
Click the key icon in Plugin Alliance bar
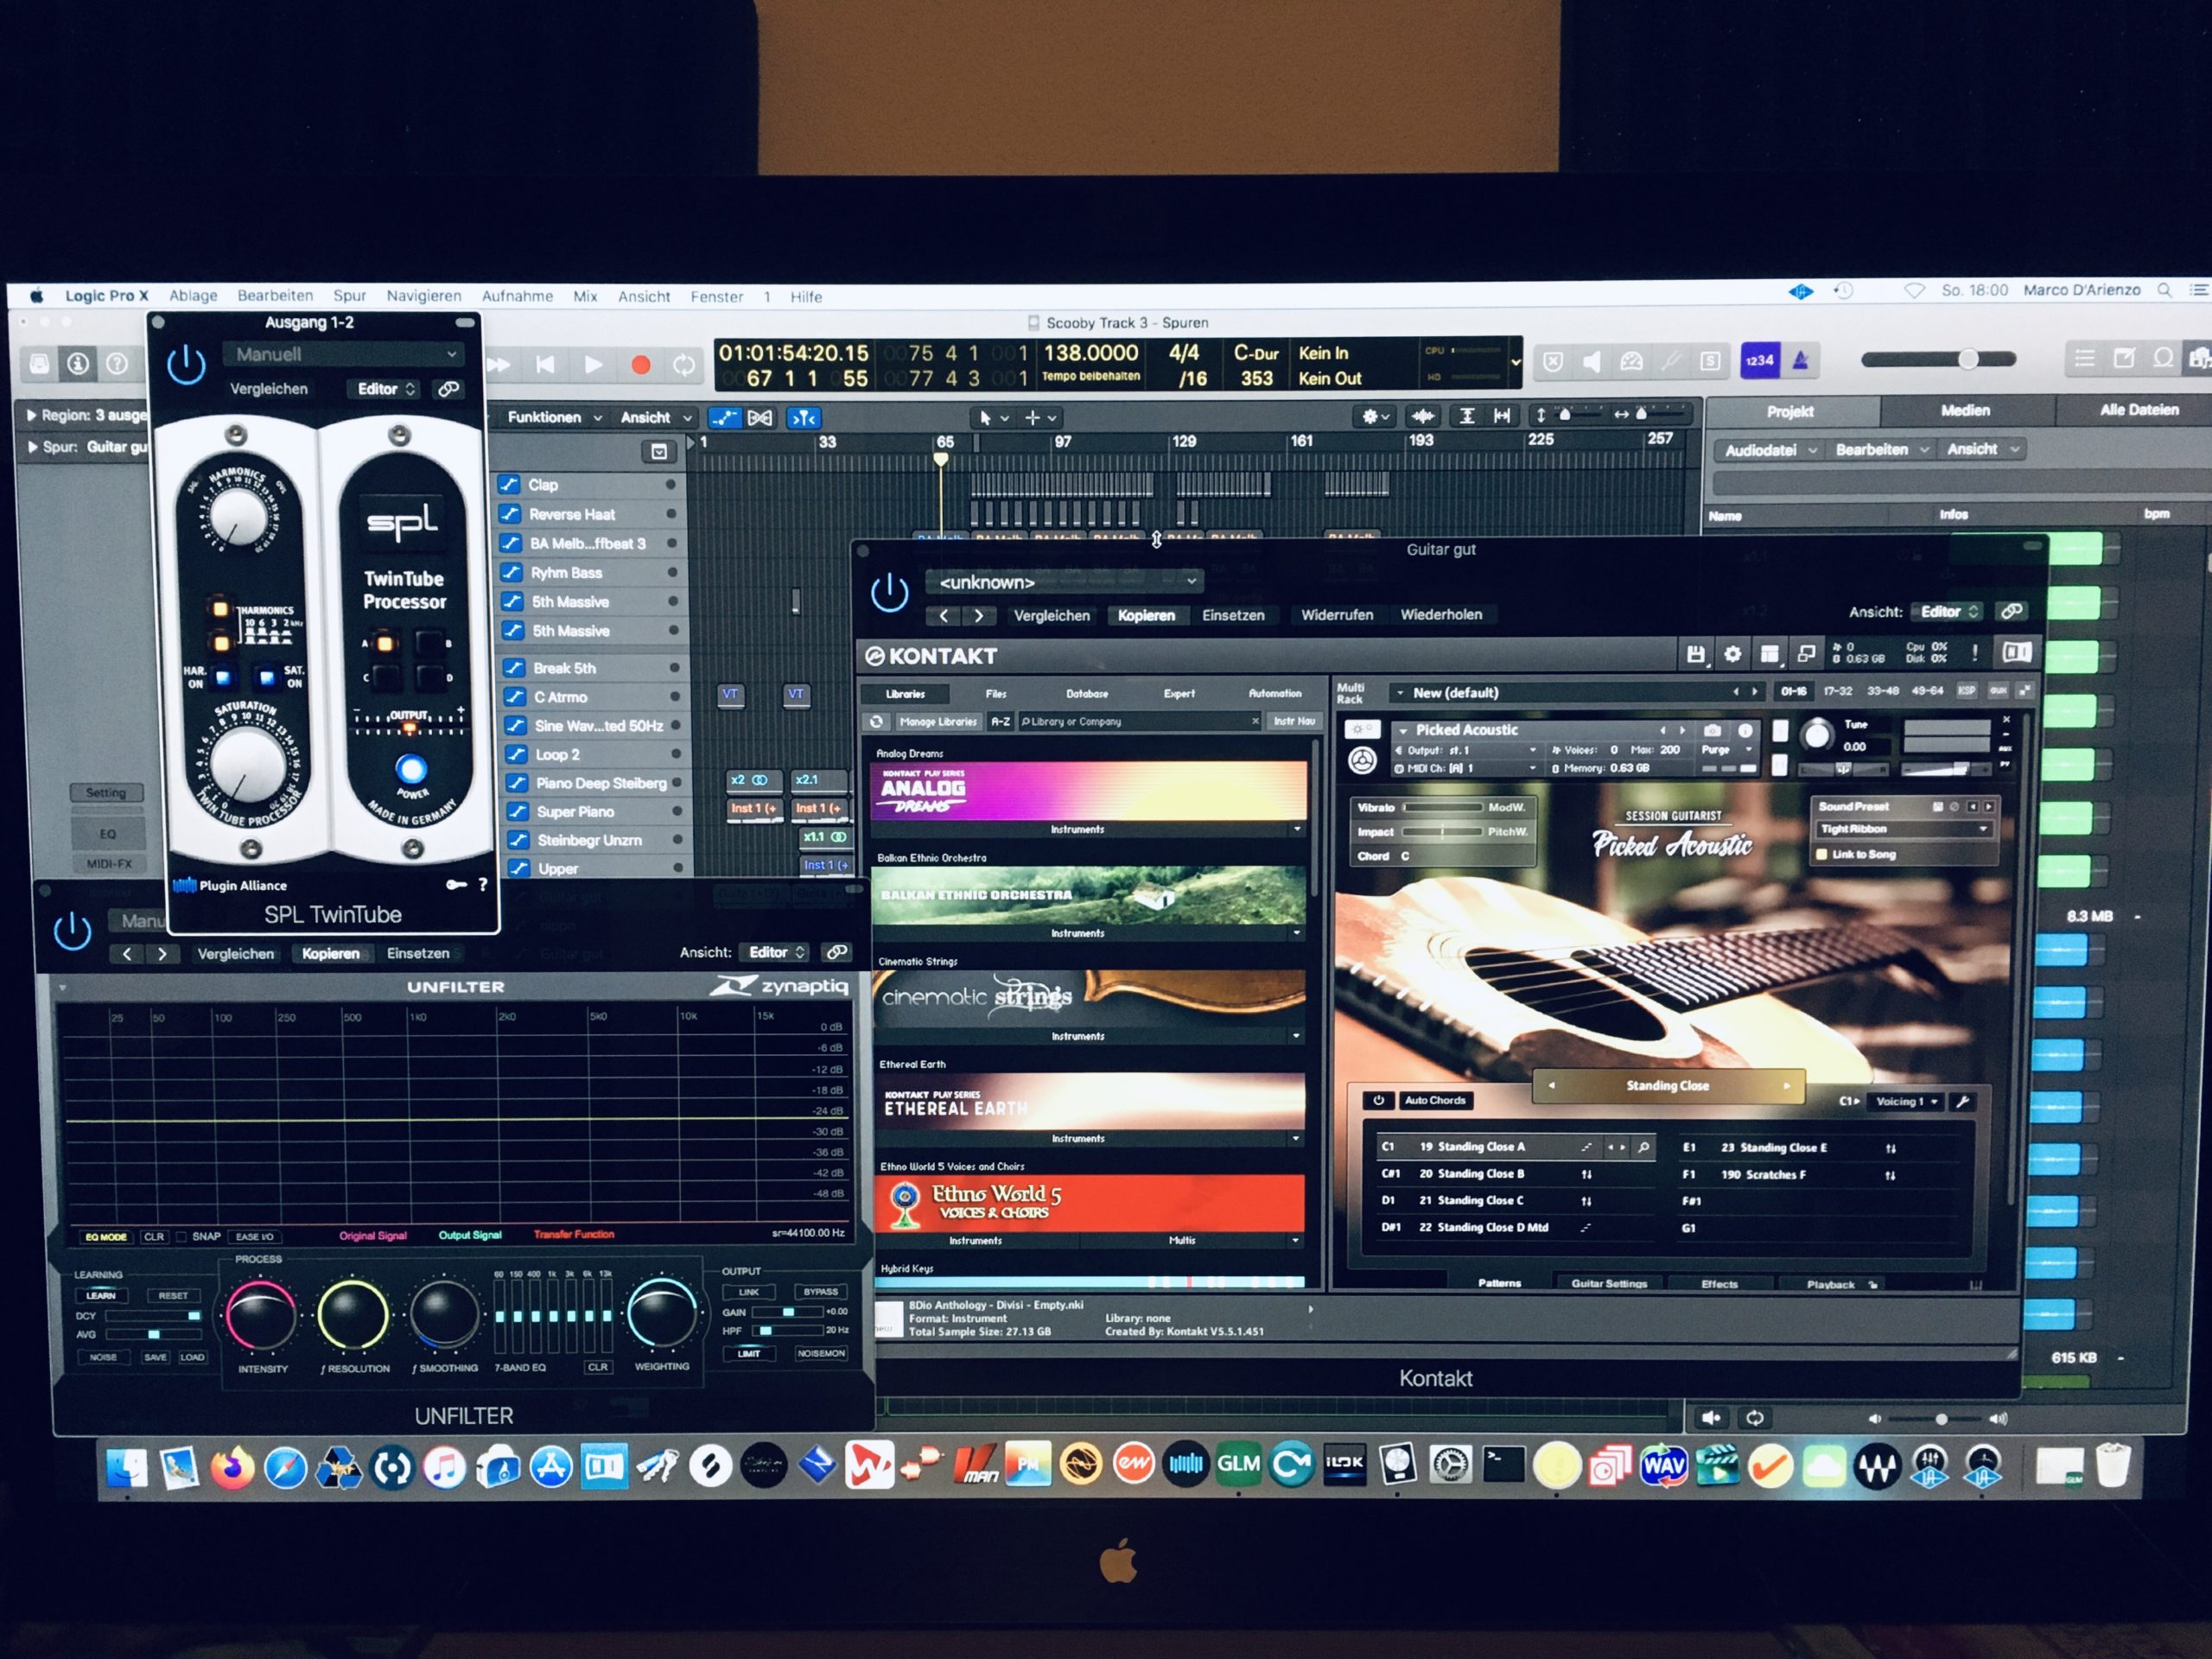point(456,885)
